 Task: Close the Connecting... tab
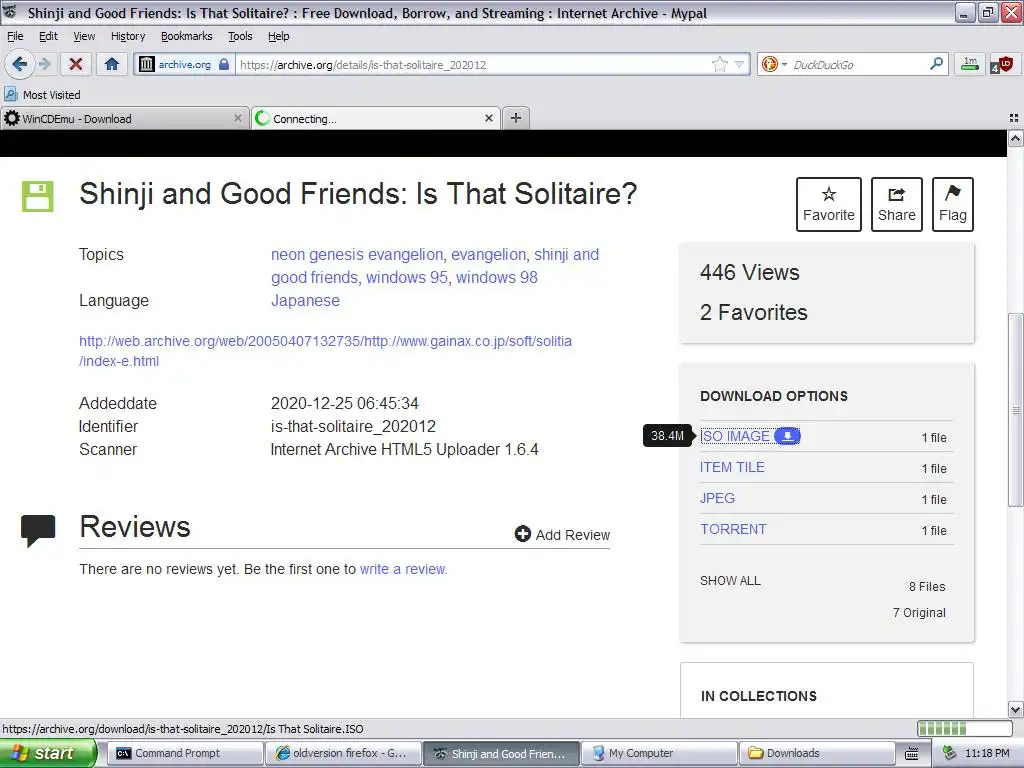click(x=488, y=118)
